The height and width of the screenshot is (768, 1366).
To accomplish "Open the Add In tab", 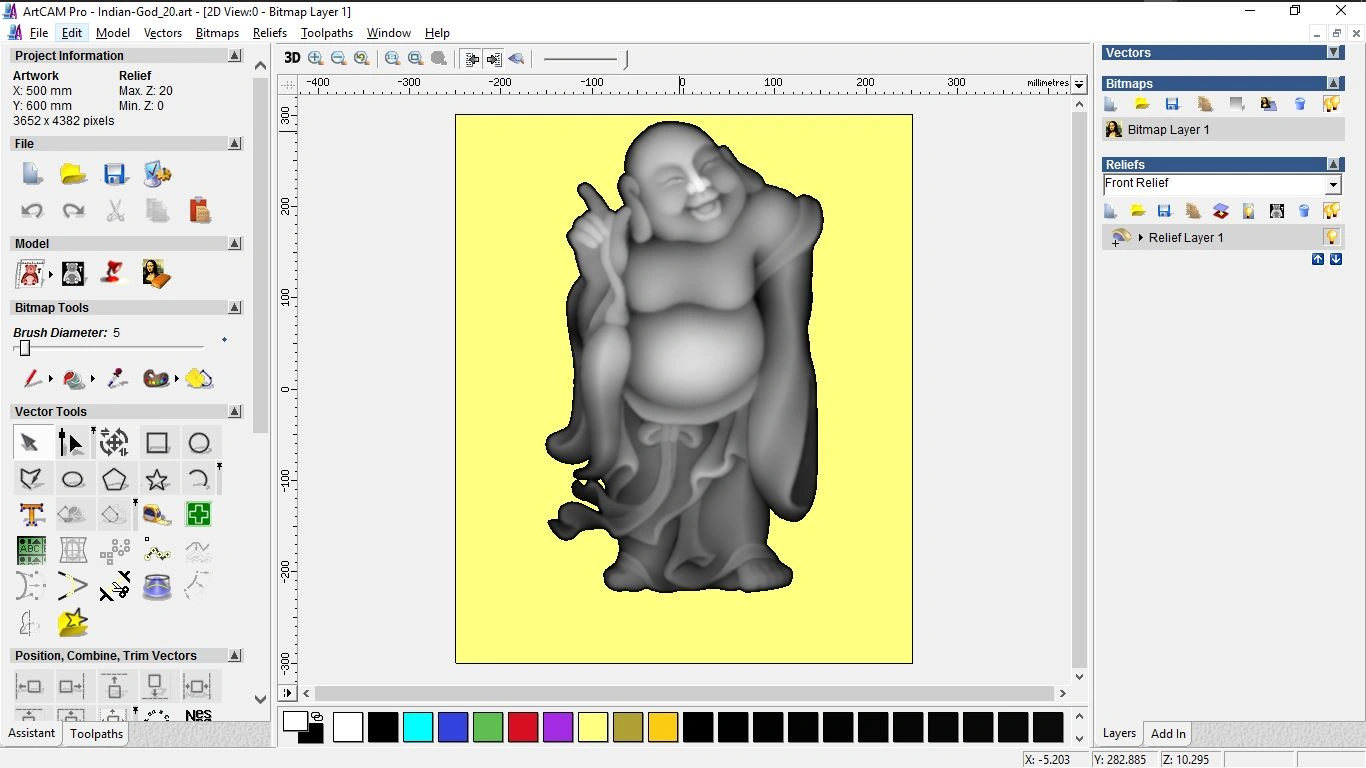I will click(x=1168, y=734).
